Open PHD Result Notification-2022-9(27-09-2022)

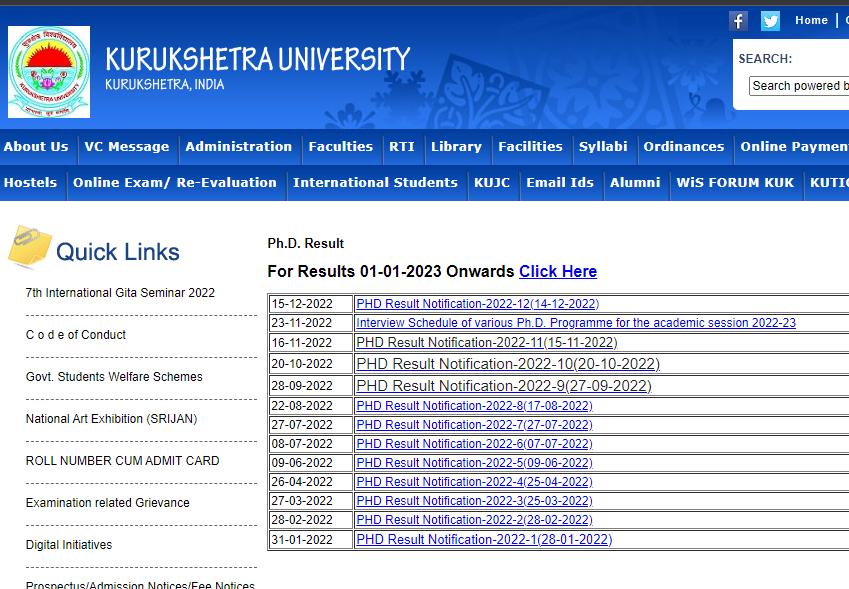click(504, 386)
